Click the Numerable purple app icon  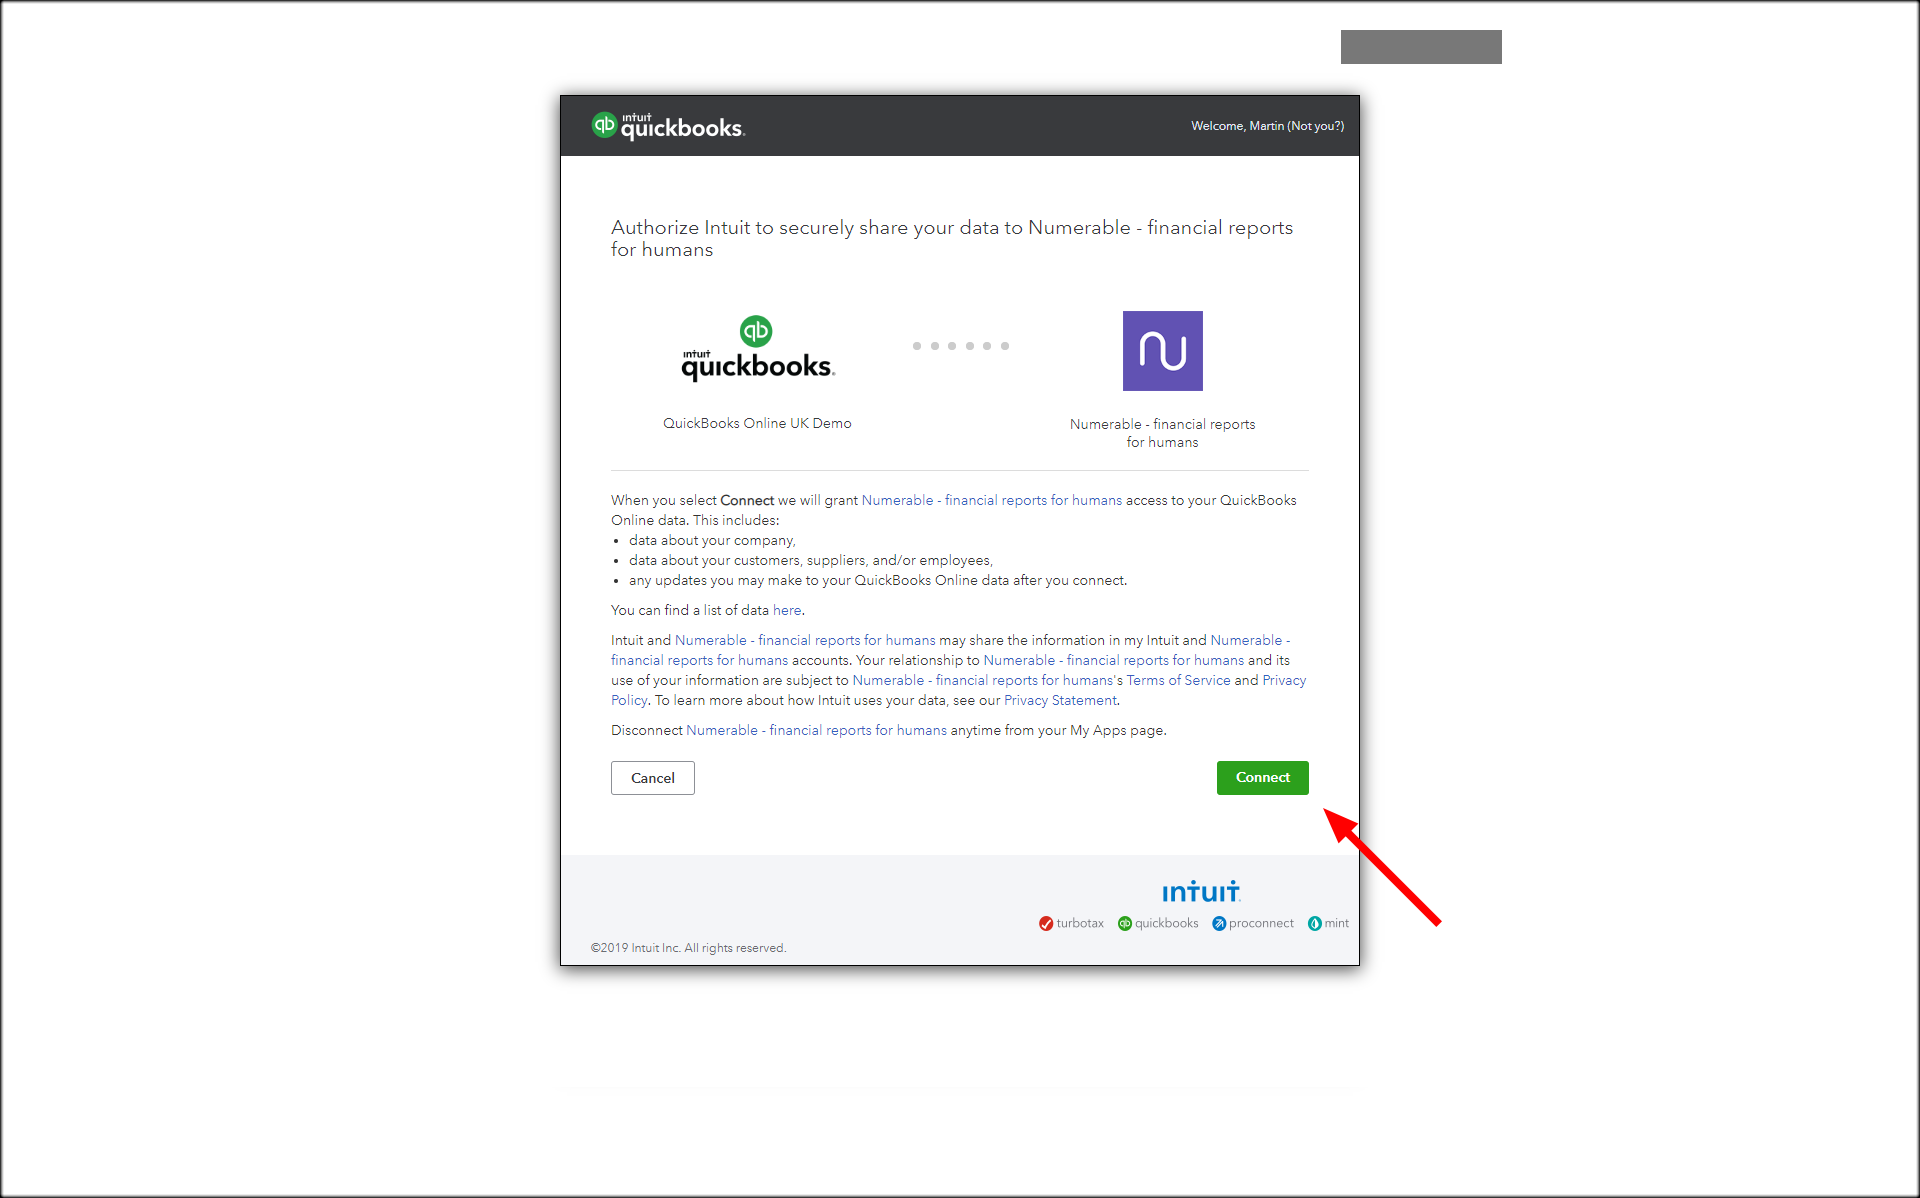pyautogui.click(x=1162, y=351)
